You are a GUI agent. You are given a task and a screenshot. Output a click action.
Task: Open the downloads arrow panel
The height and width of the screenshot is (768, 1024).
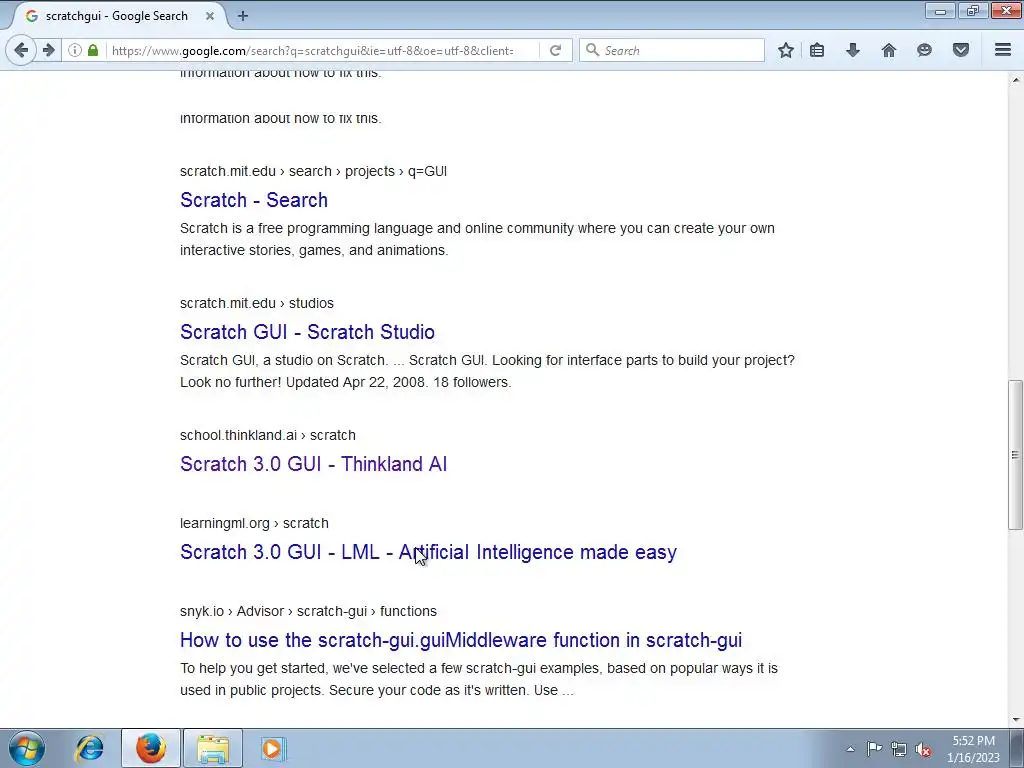pos(853,50)
